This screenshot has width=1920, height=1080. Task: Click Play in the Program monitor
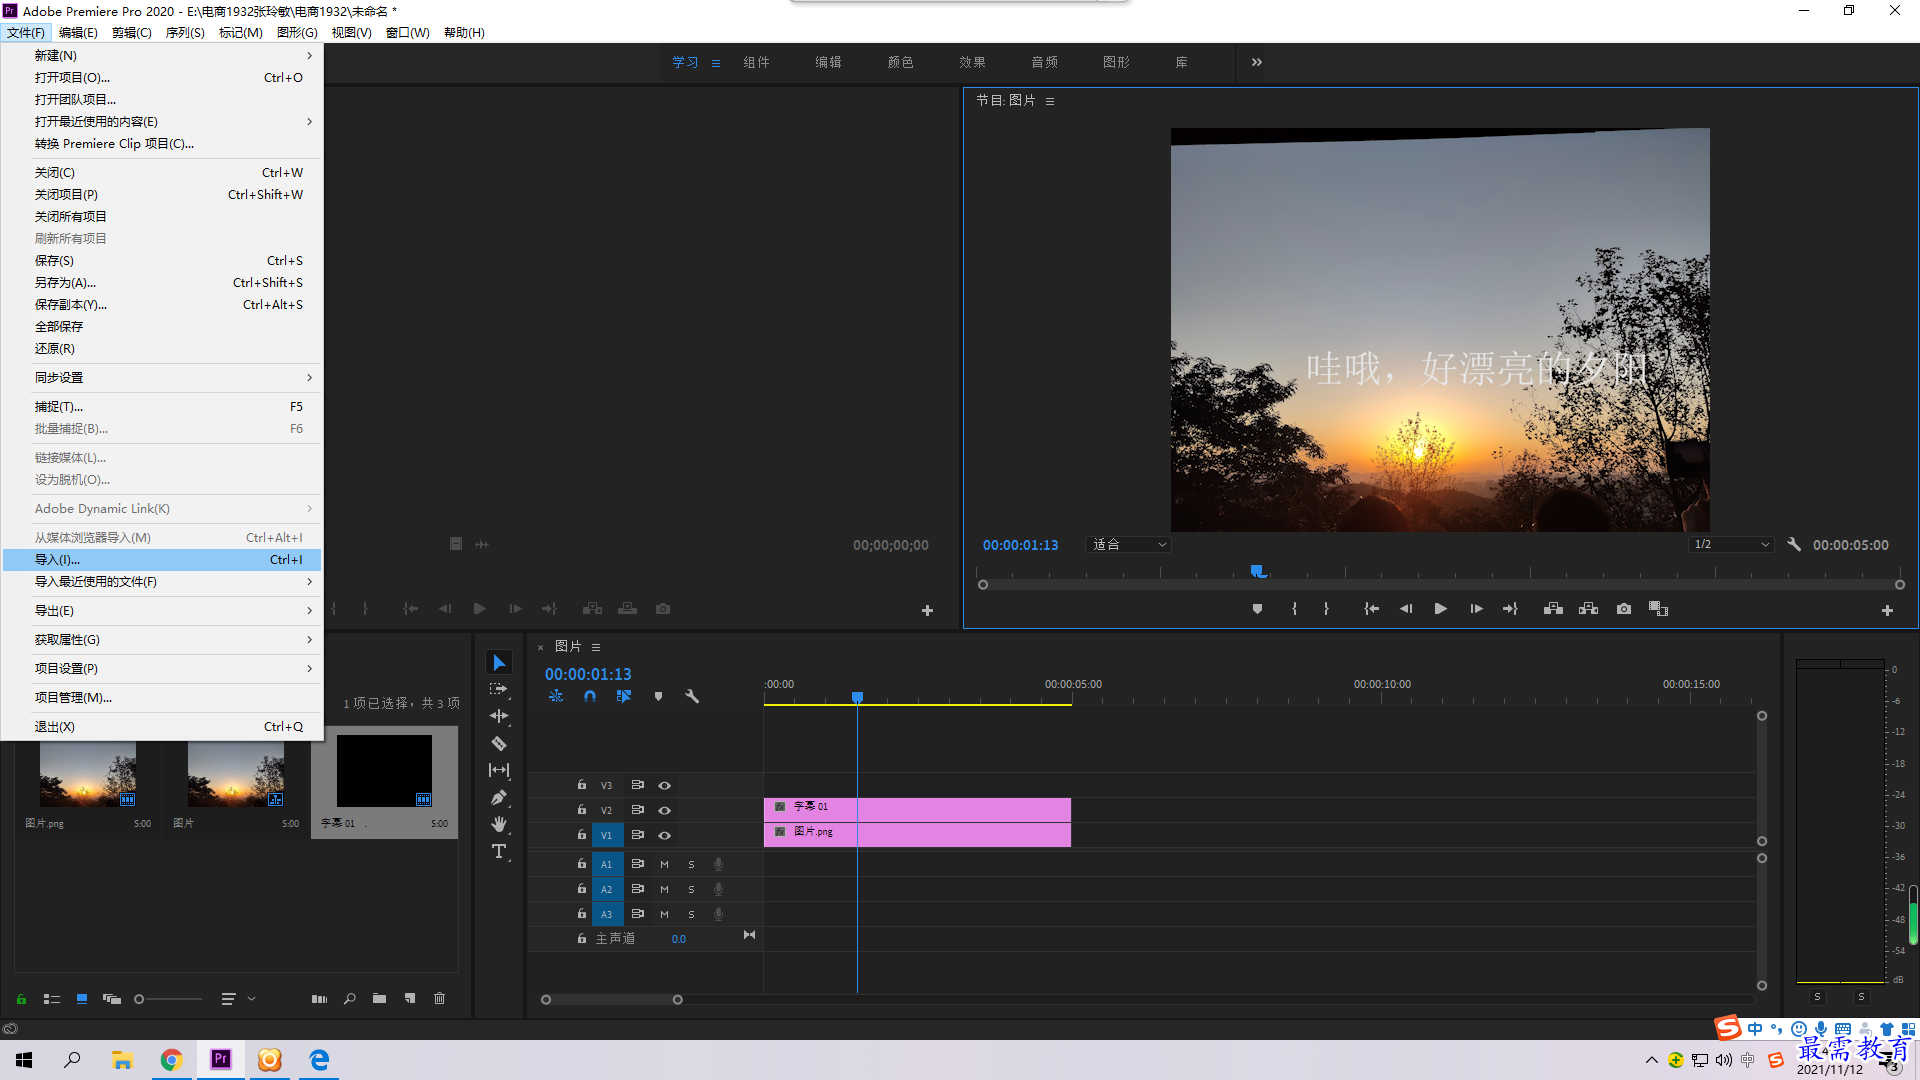[1440, 609]
